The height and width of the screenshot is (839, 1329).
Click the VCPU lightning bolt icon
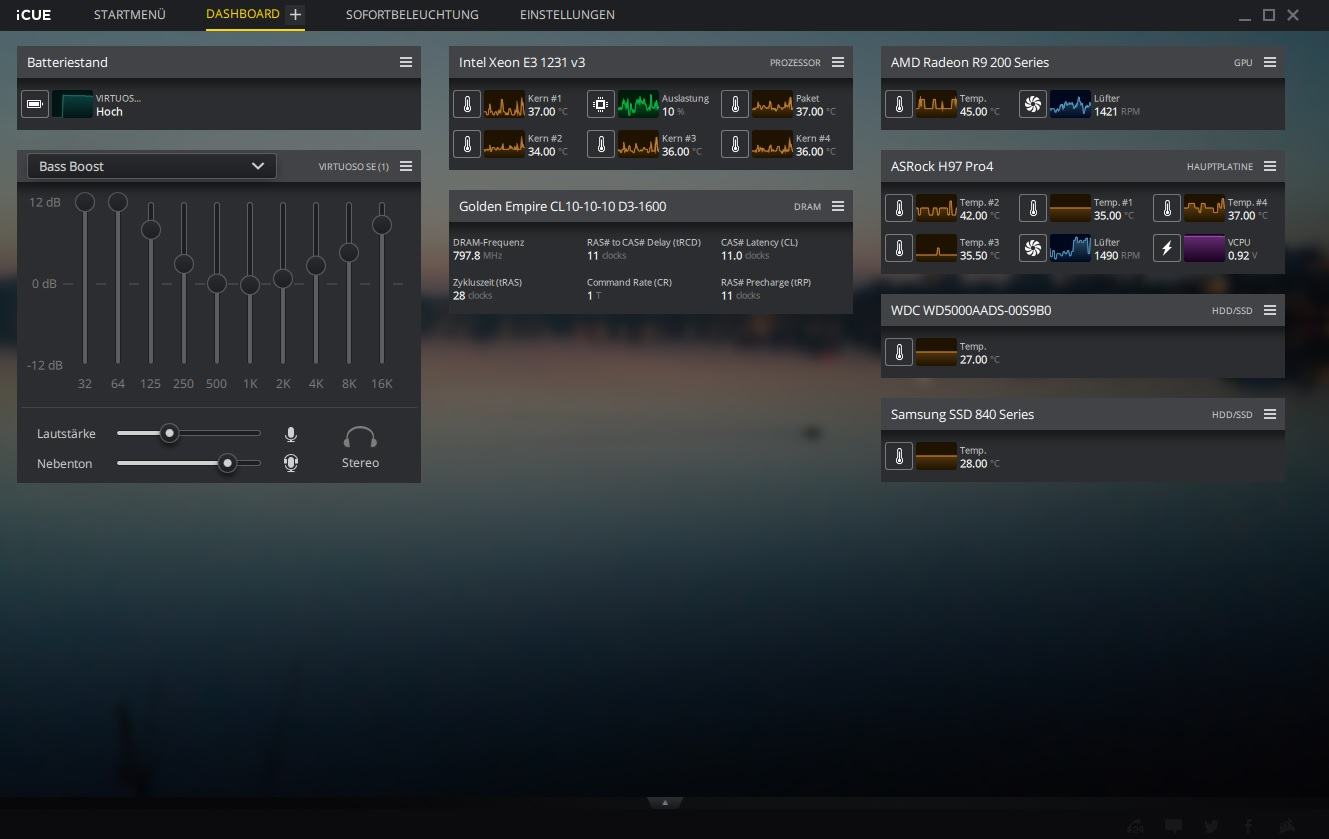point(1167,248)
